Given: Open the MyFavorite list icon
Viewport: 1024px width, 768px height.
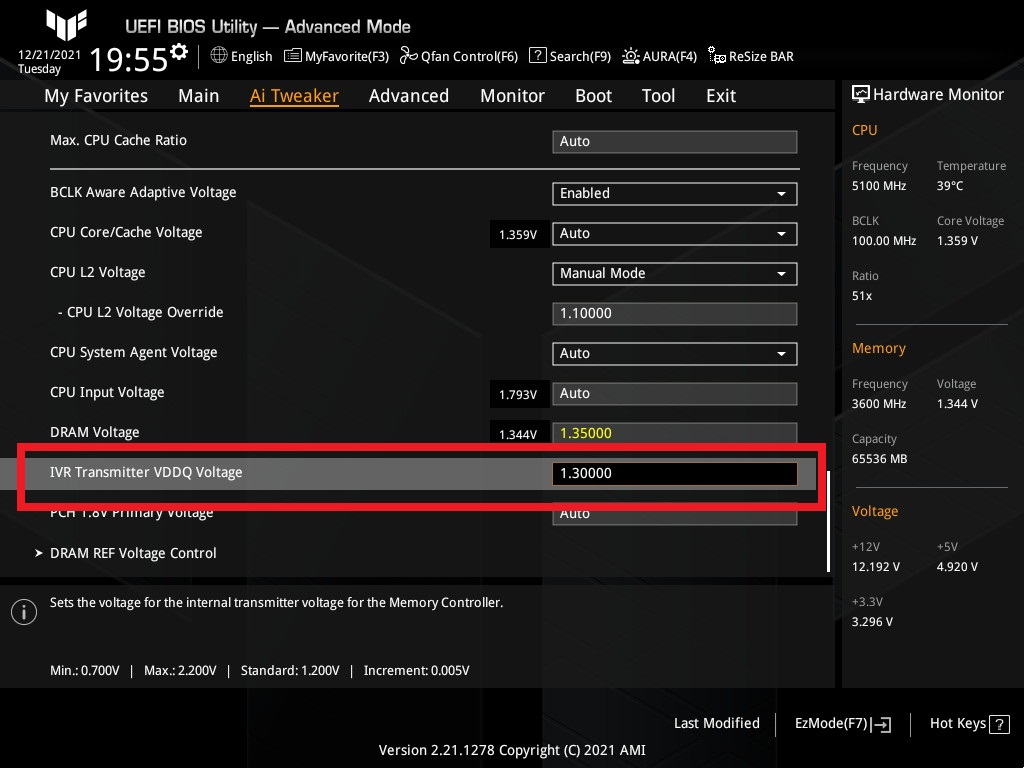Looking at the screenshot, I should [293, 56].
